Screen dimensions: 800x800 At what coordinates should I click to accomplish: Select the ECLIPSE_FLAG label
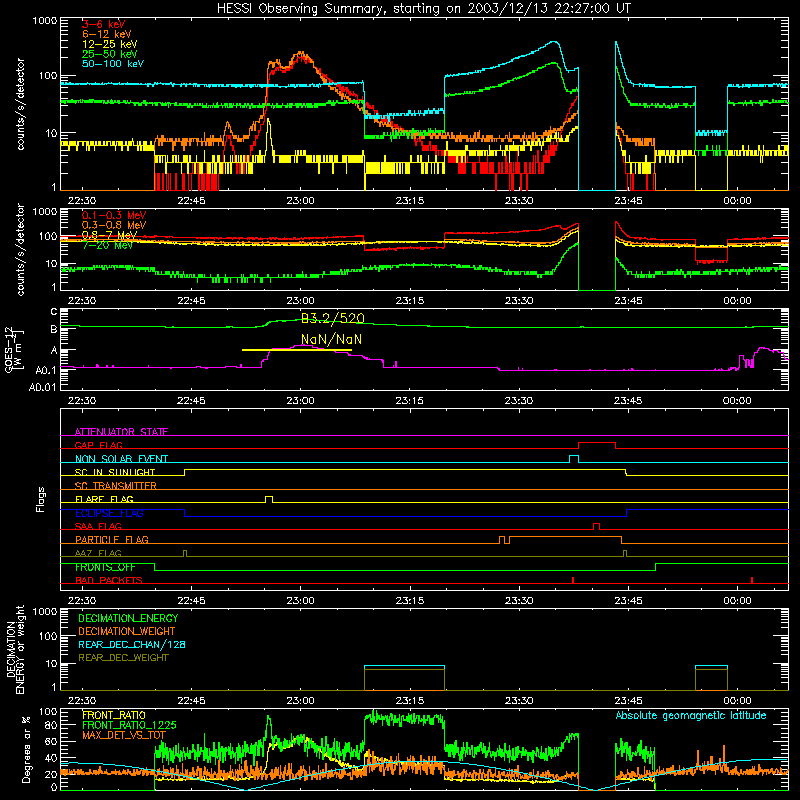pos(109,513)
